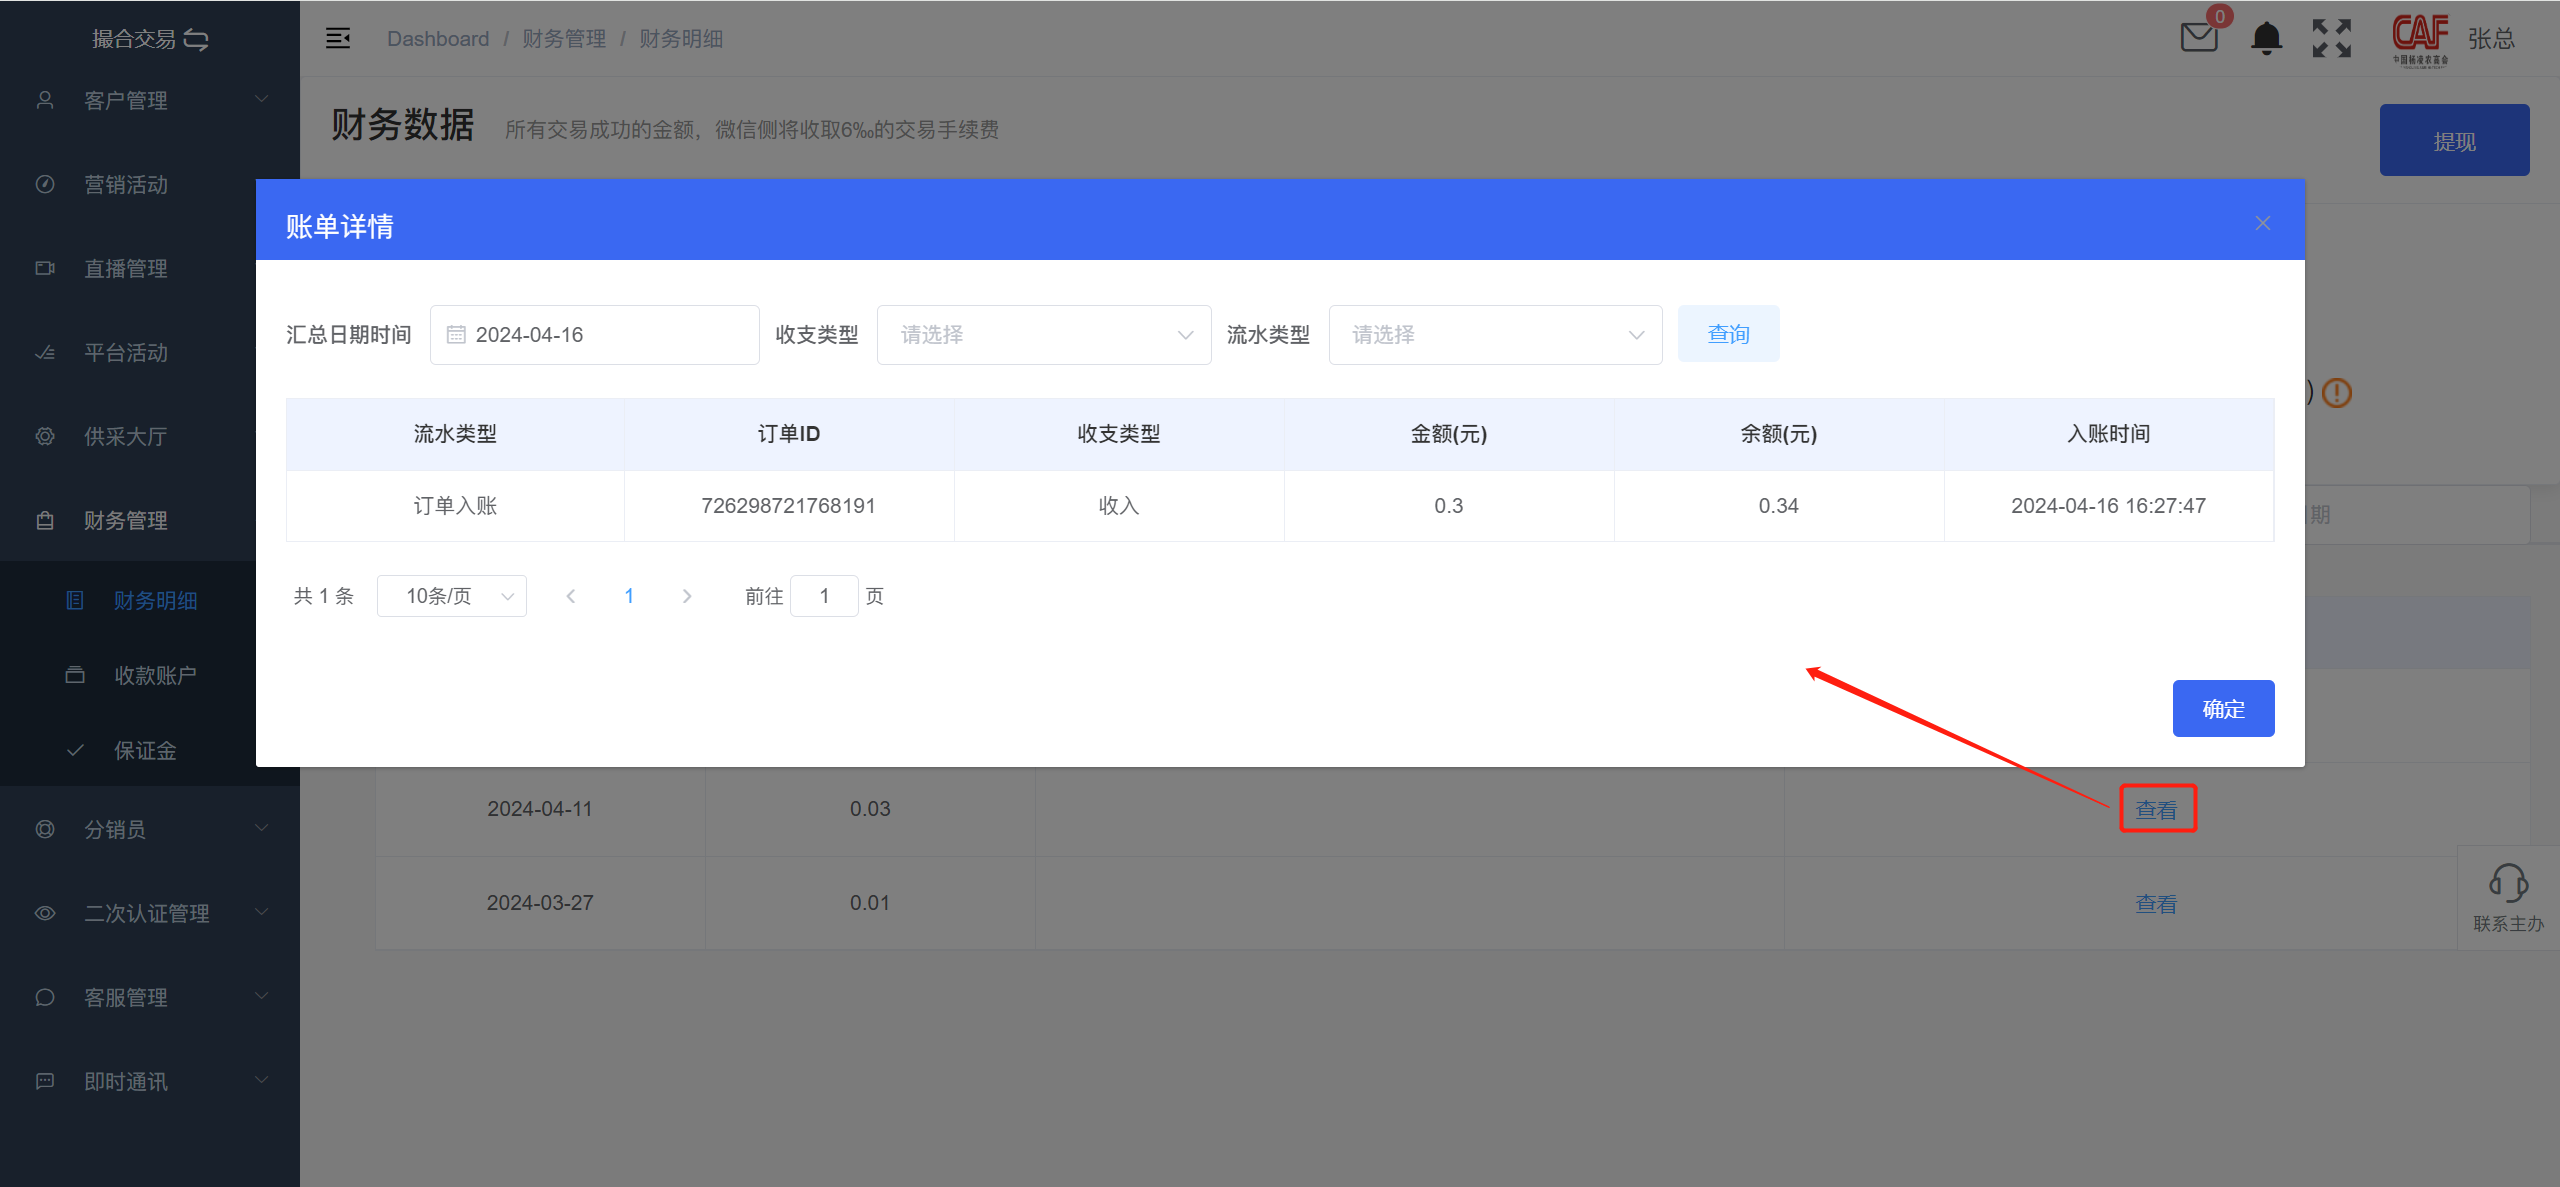Select page 1 in pagination
The image size is (2560, 1187).
tap(629, 596)
